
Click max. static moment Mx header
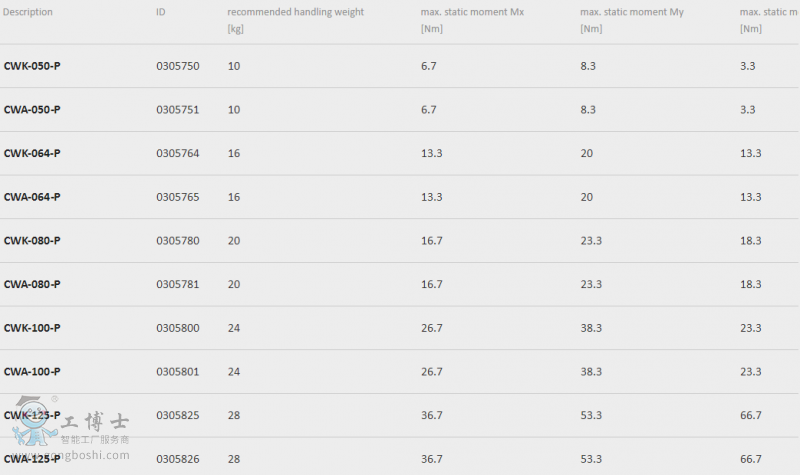click(472, 19)
